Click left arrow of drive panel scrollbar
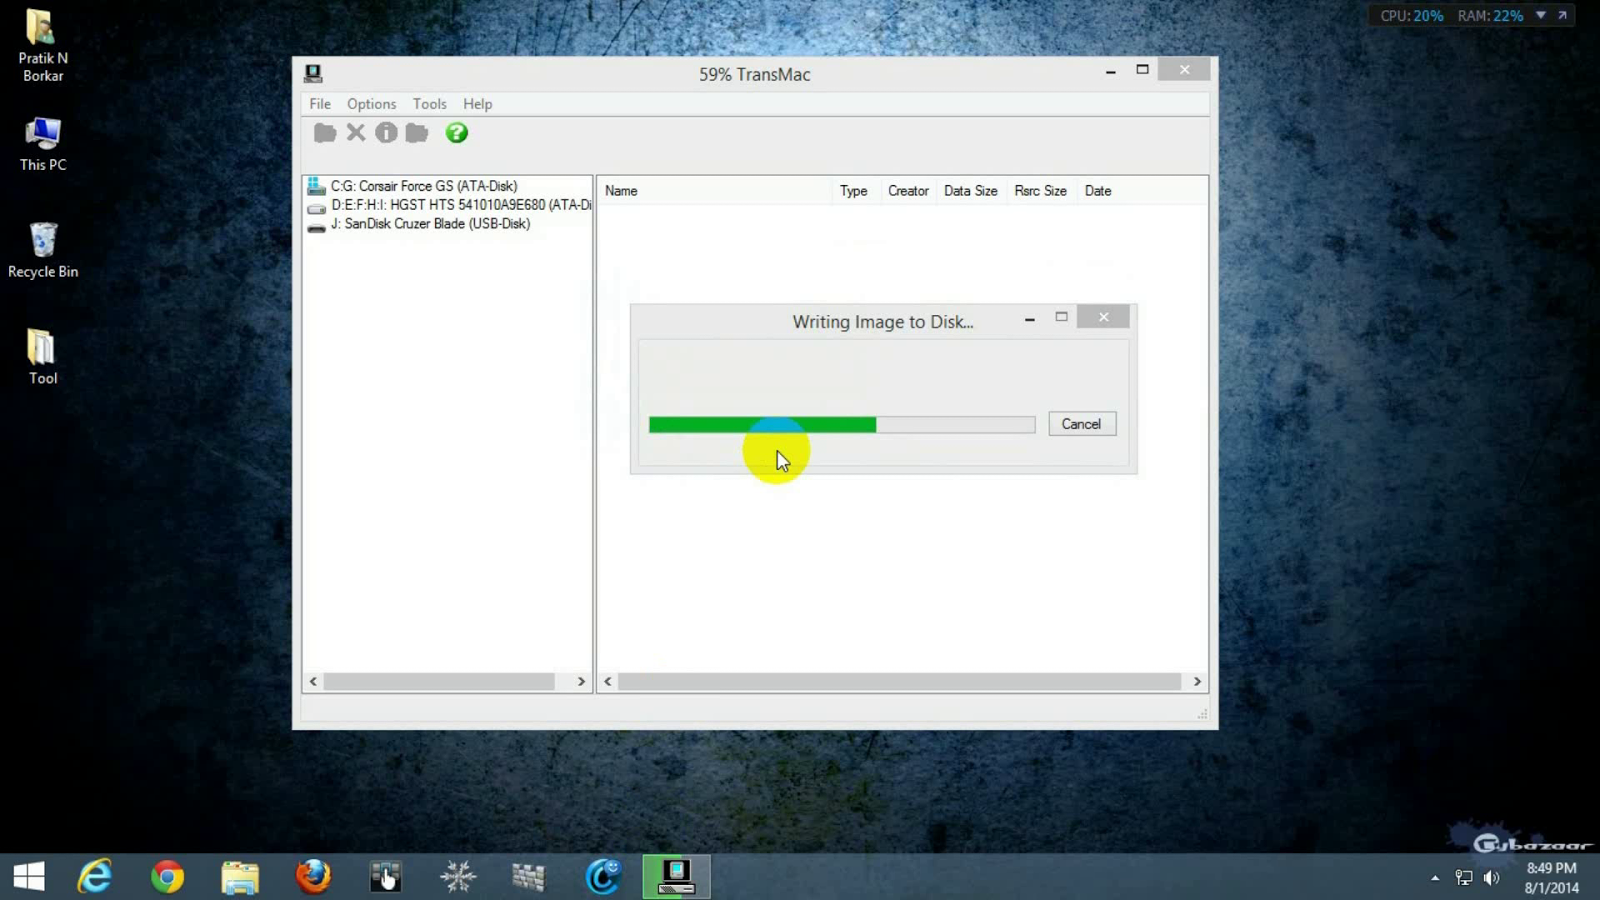Screen dimensions: 1600x900 coord(313,682)
